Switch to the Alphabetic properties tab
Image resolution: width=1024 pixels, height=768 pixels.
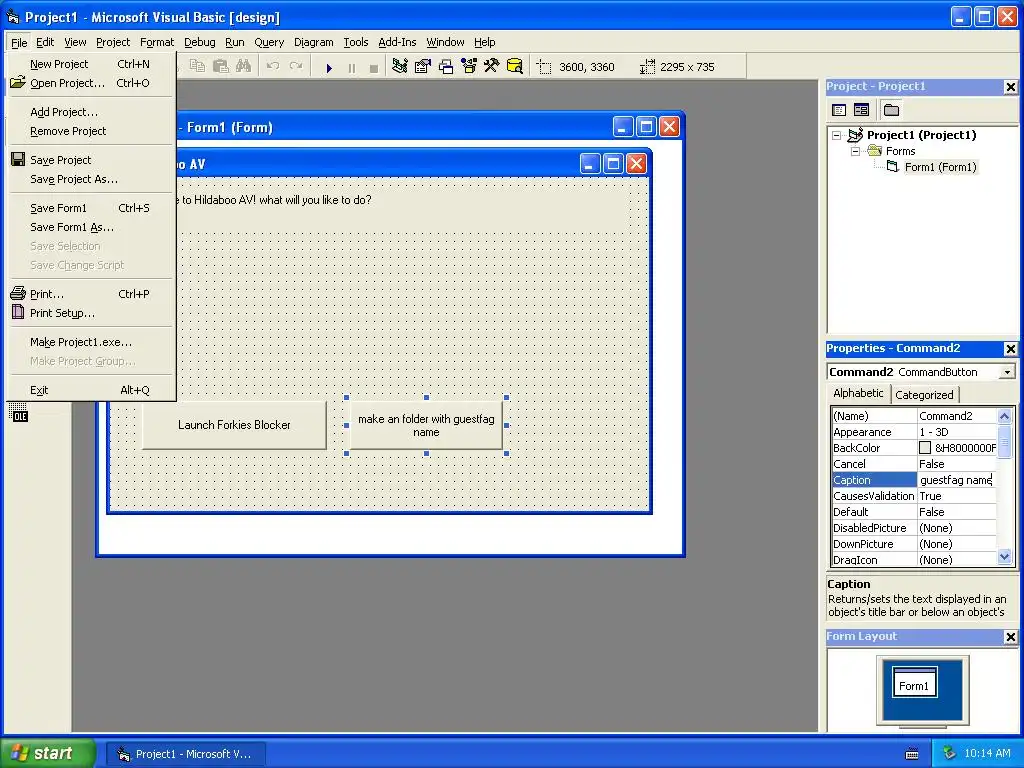click(857, 393)
